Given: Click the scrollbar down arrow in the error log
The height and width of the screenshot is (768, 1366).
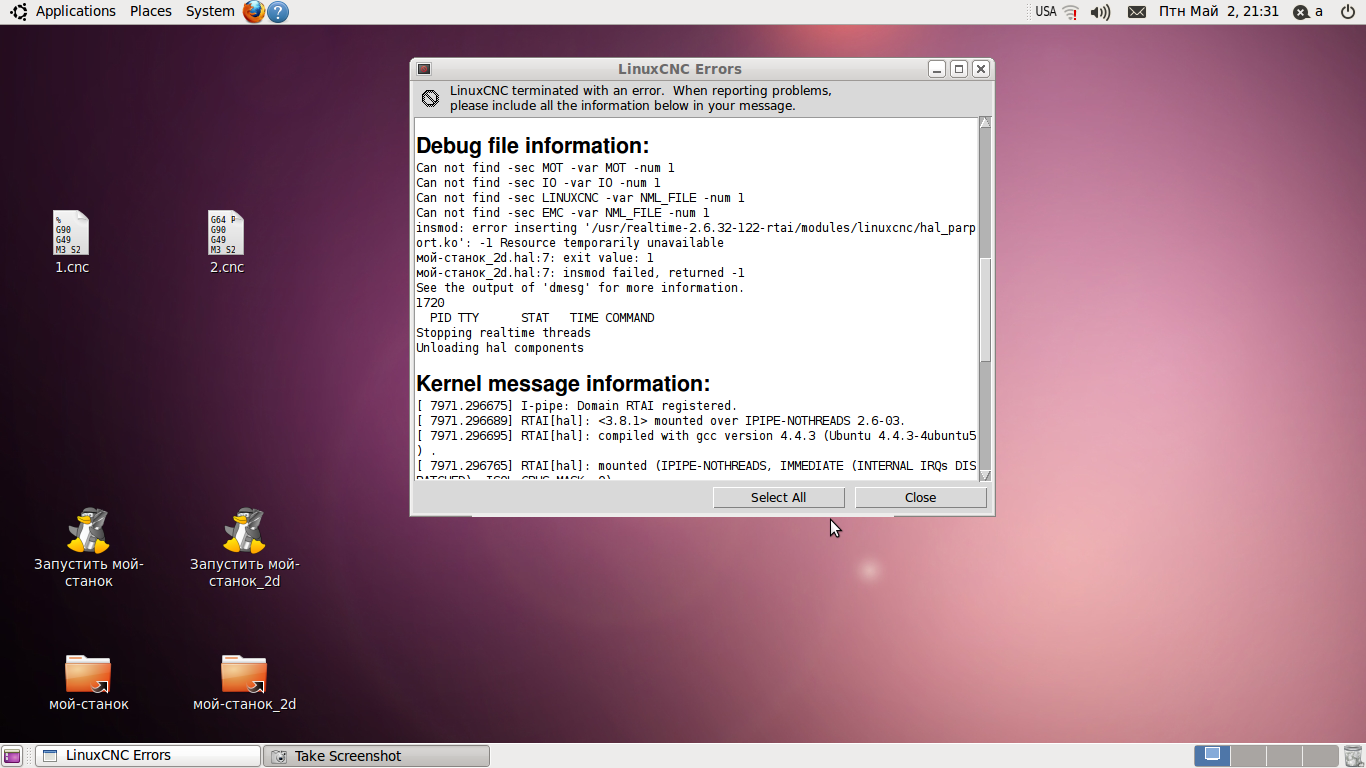Looking at the screenshot, I should click(x=985, y=475).
